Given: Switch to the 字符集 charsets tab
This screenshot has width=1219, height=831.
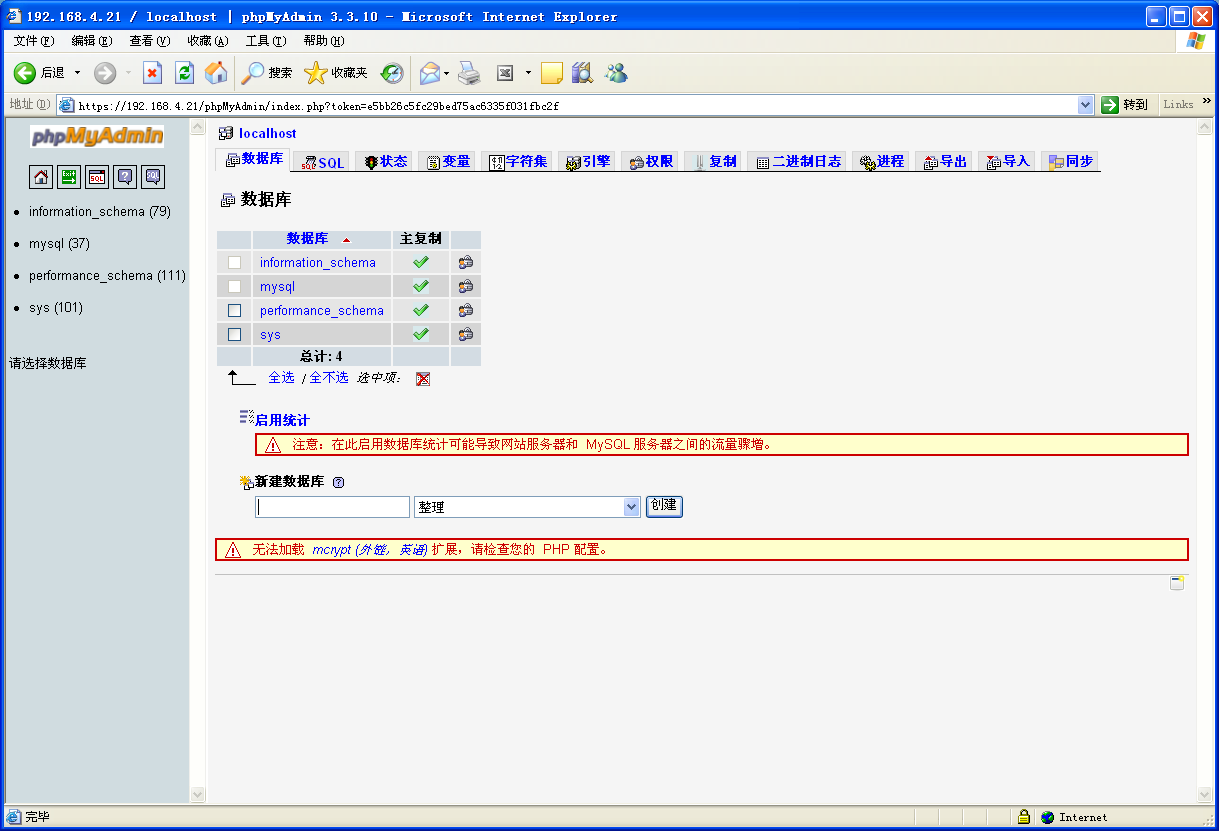Looking at the screenshot, I should click(519, 162).
